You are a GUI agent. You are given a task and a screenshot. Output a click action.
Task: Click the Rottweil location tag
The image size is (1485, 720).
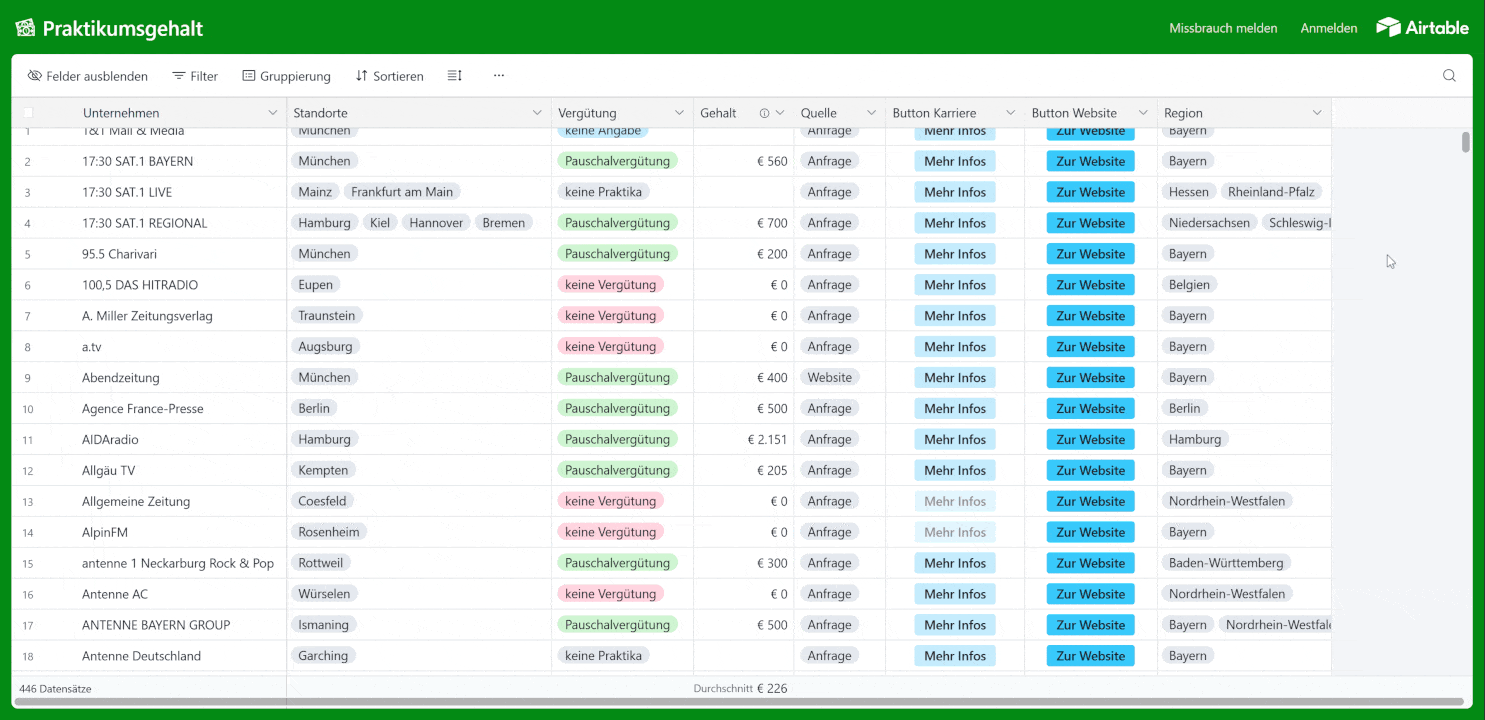pyautogui.click(x=320, y=563)
